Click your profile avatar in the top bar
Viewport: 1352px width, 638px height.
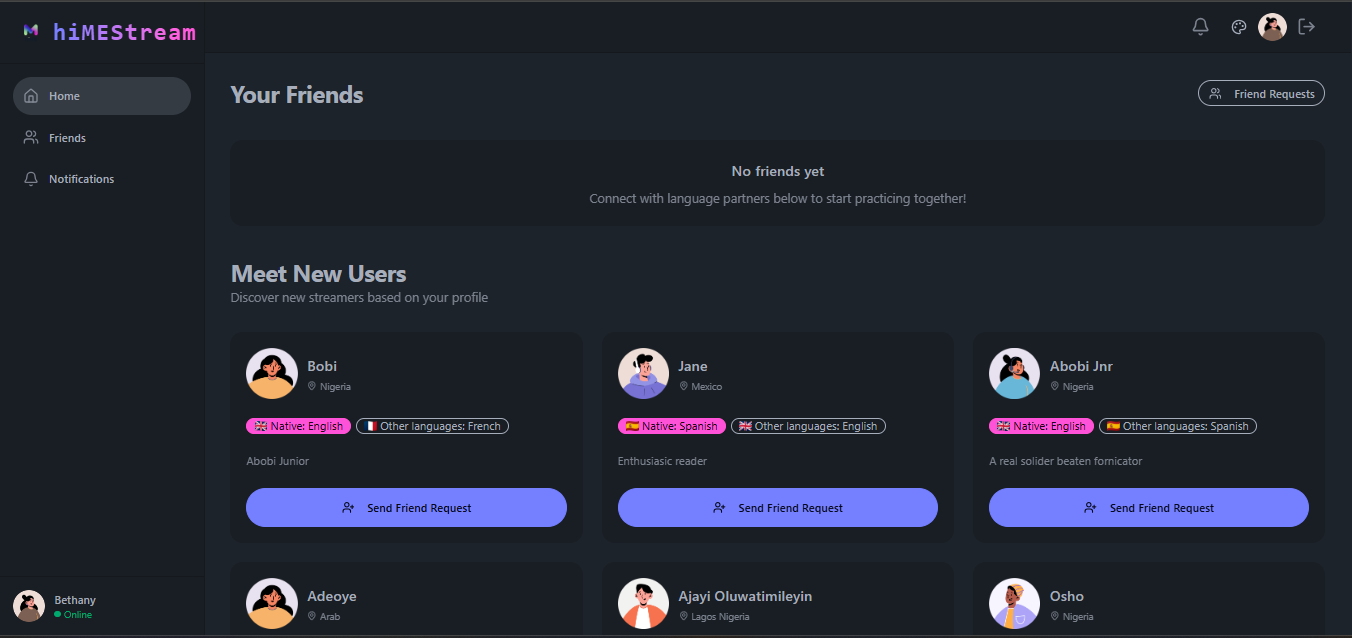pos(1272,27)
